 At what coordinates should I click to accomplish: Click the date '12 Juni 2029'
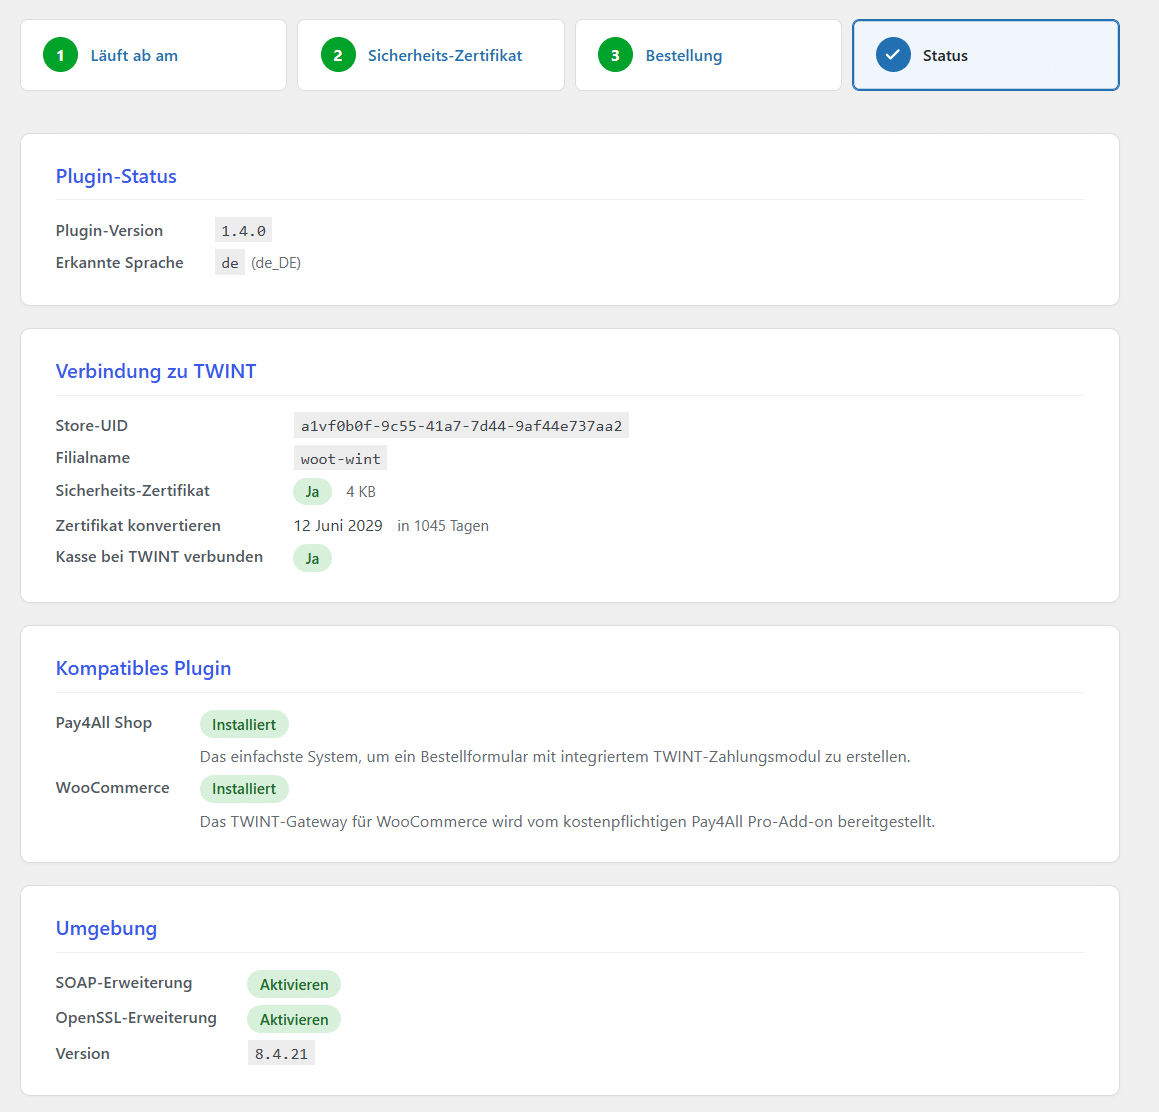click(338, 526)
